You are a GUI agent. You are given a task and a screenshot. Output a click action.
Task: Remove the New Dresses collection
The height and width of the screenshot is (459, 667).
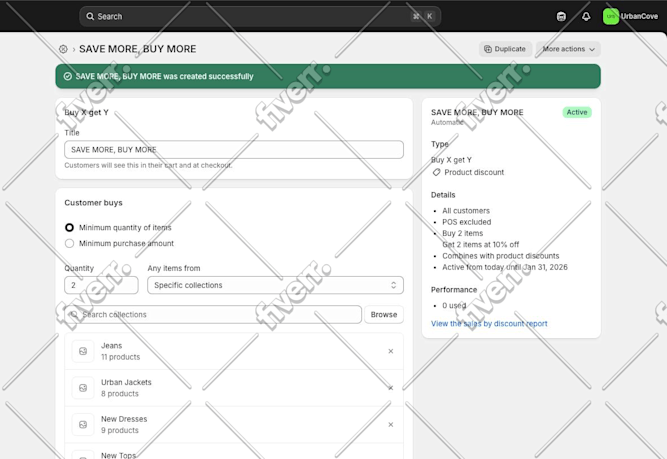coord(391,425)
